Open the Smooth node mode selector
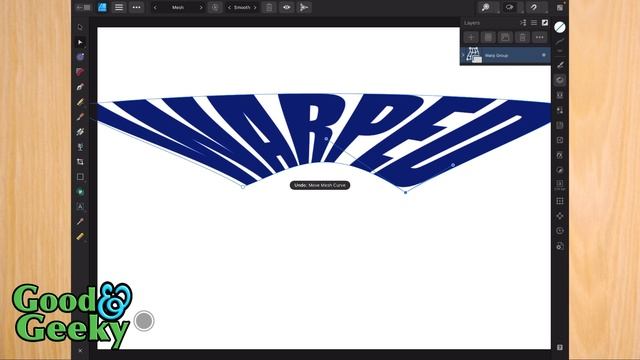Image resolution: width=640 pixels, height=360 pixels. coord(242,7)
